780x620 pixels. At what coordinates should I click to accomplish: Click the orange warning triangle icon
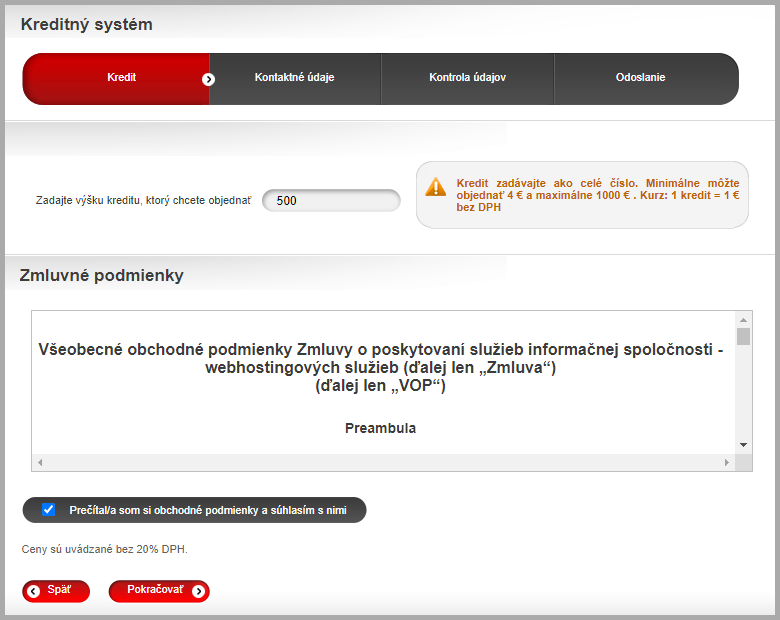click(x=436, y=187)
